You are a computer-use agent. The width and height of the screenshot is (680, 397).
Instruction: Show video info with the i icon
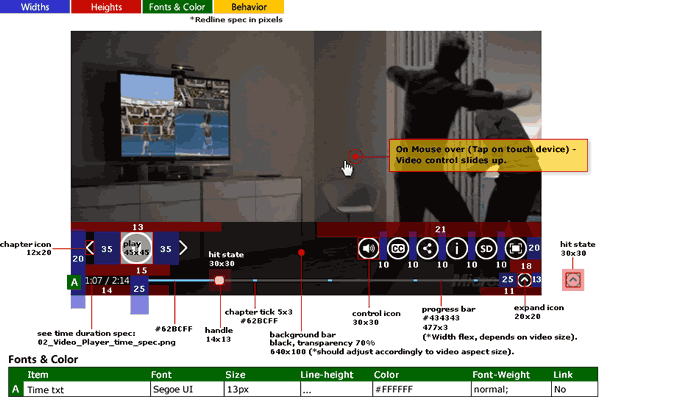tap(457, 249)
